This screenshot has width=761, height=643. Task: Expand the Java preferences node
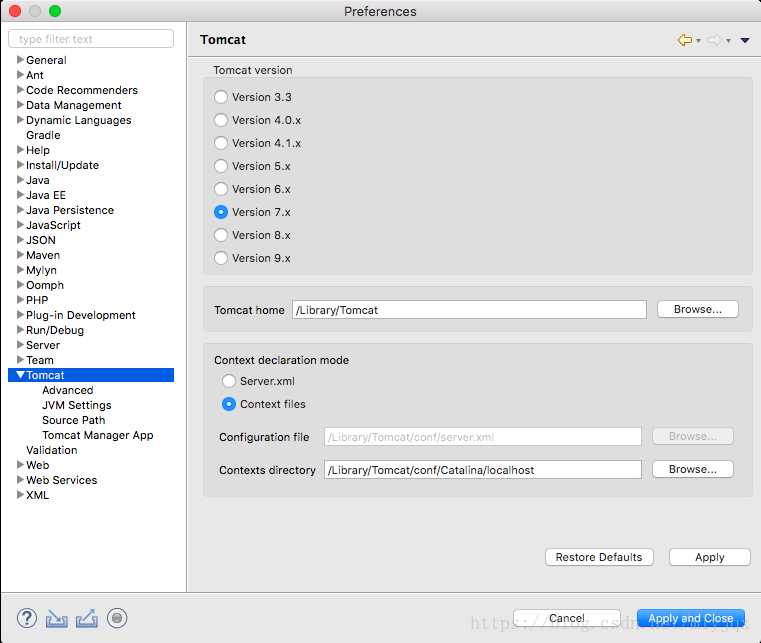(x=20, y=180)
